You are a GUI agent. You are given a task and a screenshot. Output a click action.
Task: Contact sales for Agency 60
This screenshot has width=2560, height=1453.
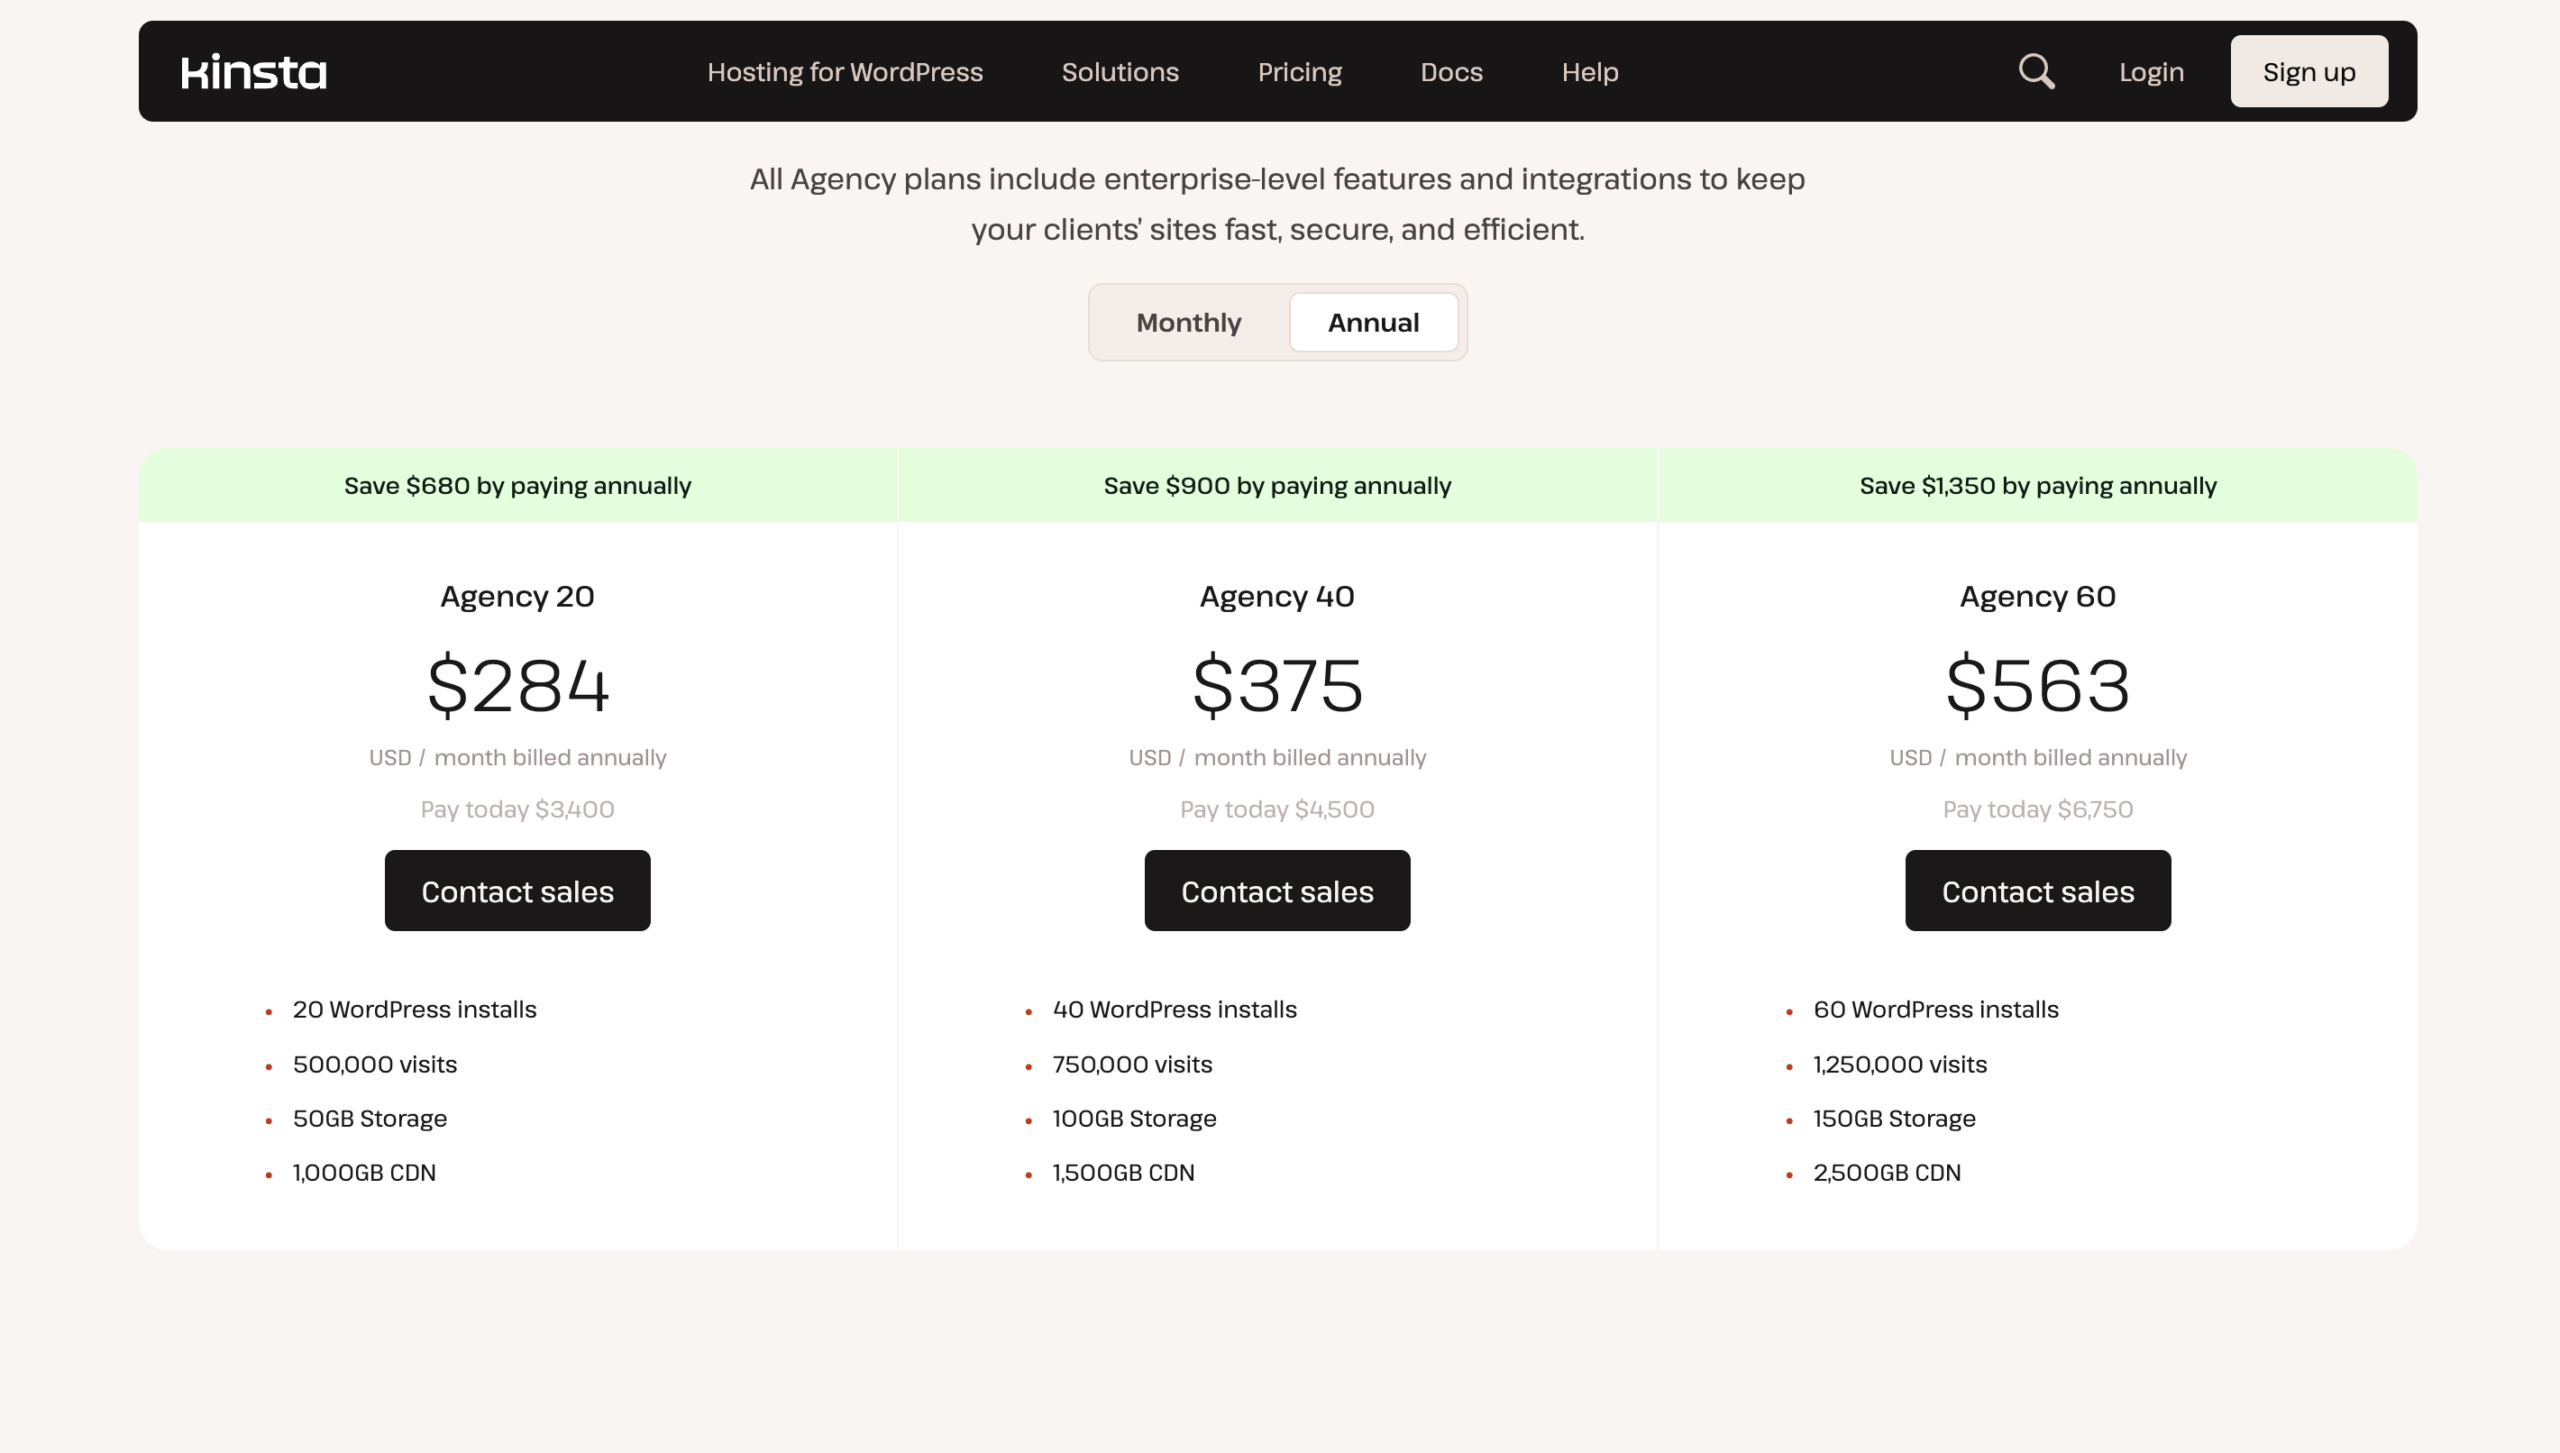point(2038,890)
